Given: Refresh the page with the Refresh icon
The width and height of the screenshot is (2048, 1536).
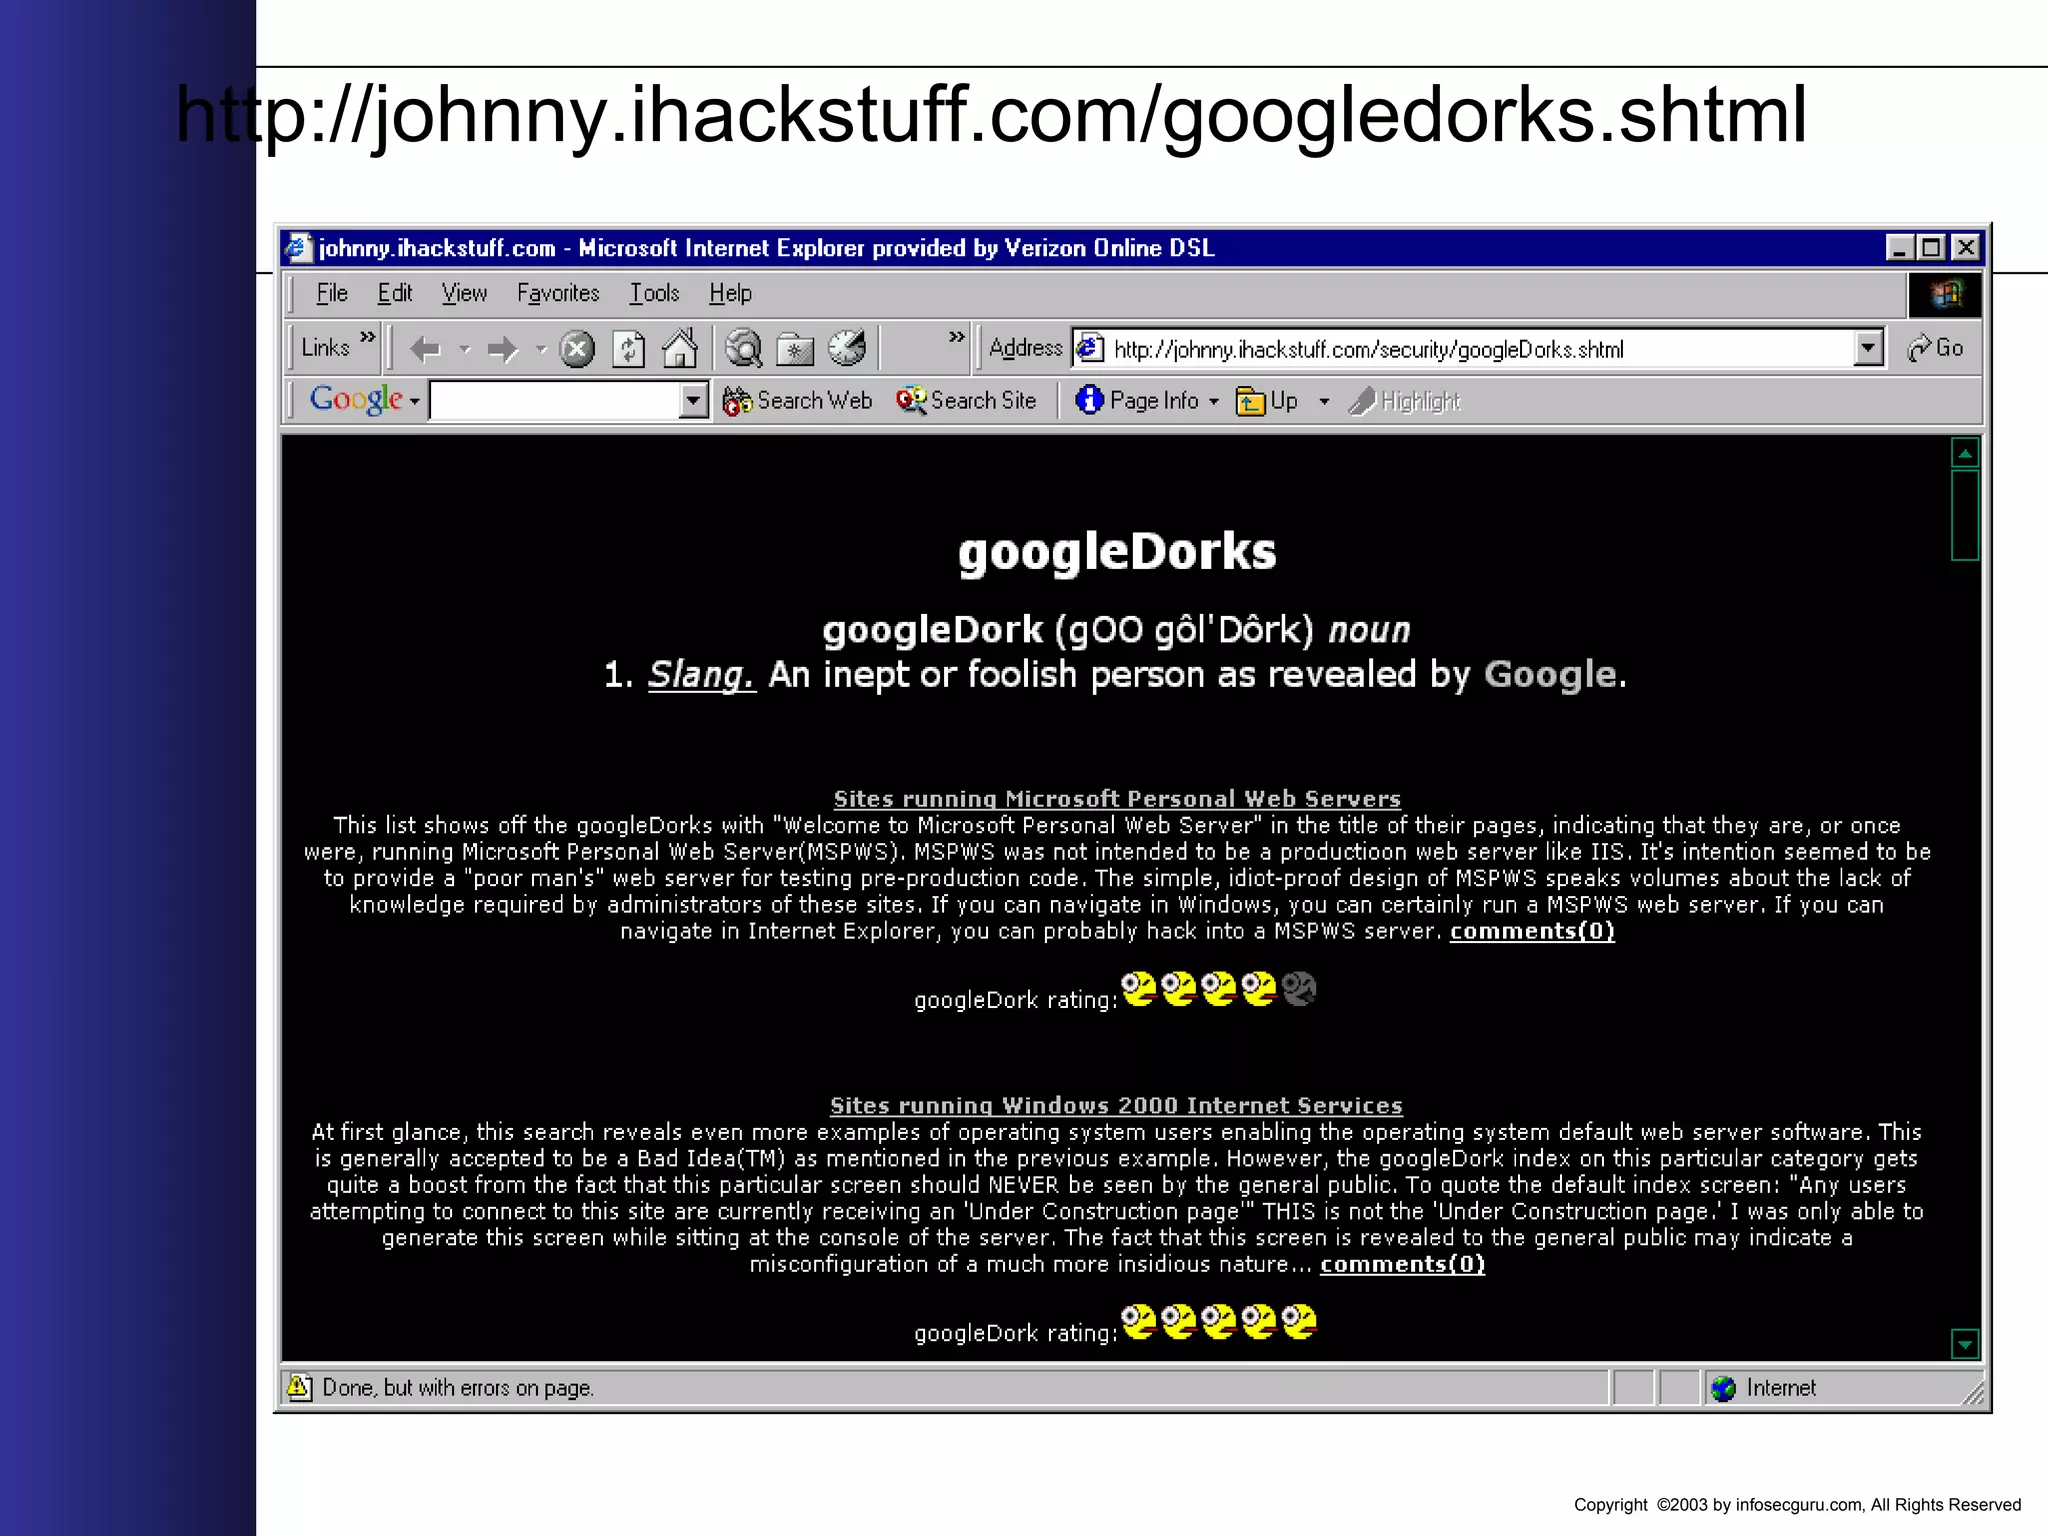Looking at the screenshot, I should coord(628,349).
